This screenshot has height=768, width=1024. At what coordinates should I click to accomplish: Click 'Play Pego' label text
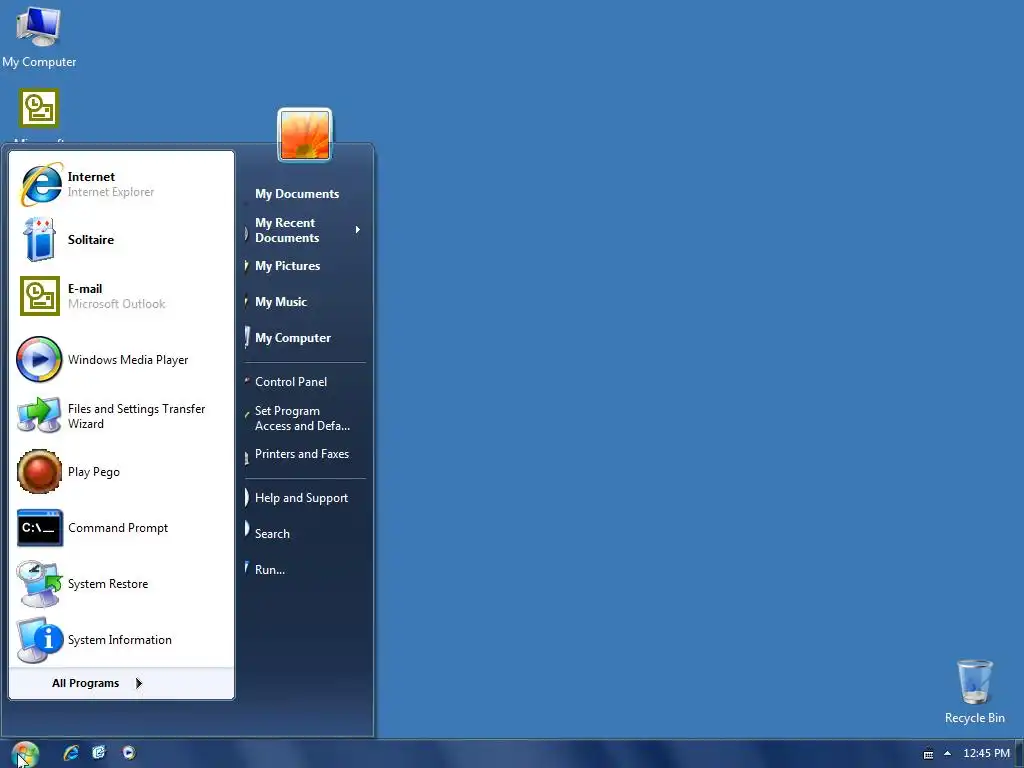93,472
